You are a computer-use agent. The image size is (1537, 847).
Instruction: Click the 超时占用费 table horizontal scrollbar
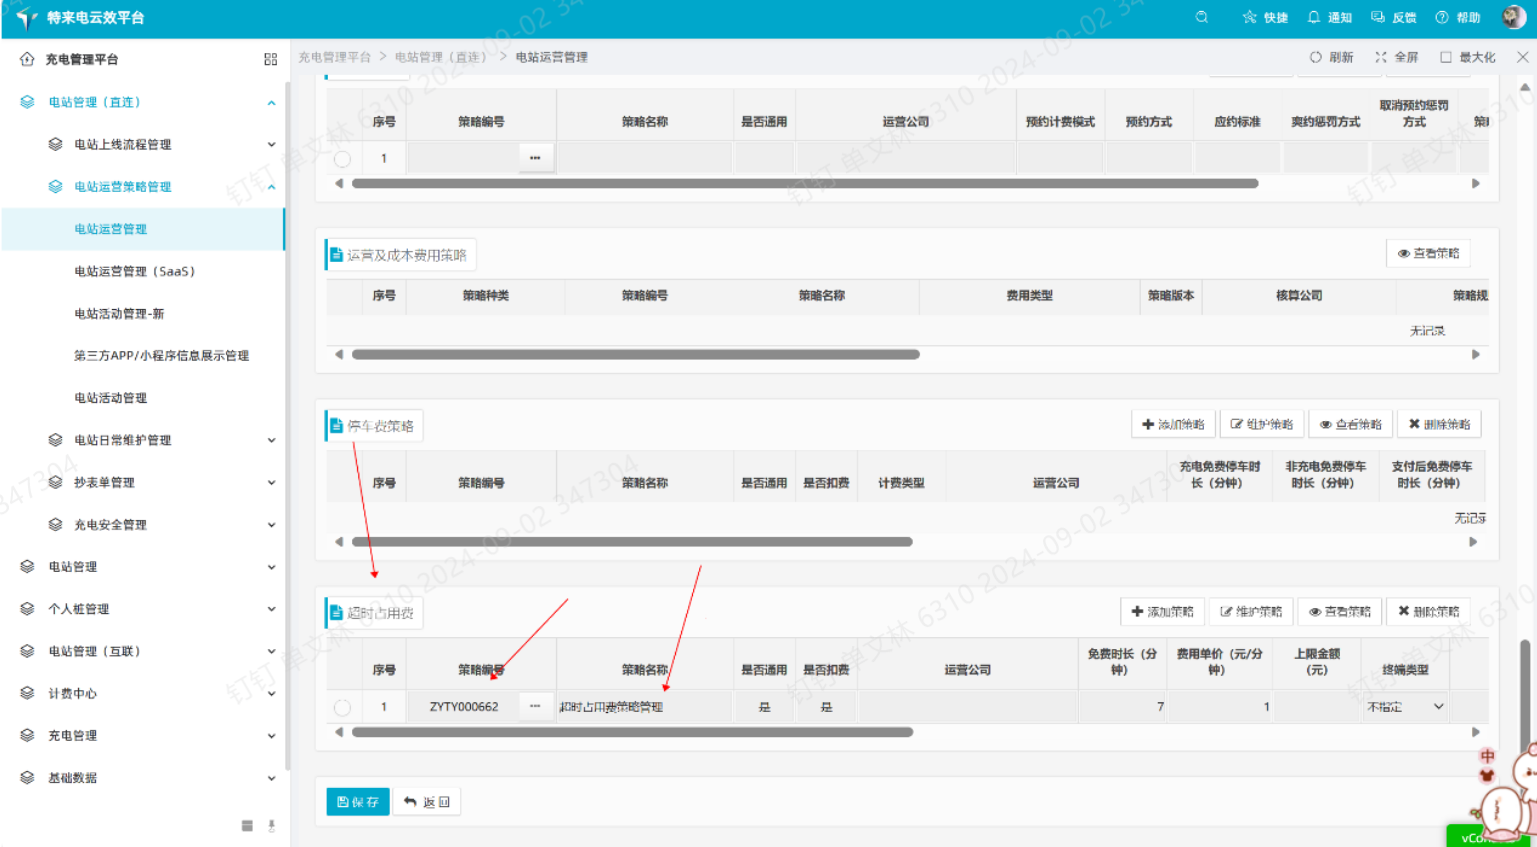(632, 732)
